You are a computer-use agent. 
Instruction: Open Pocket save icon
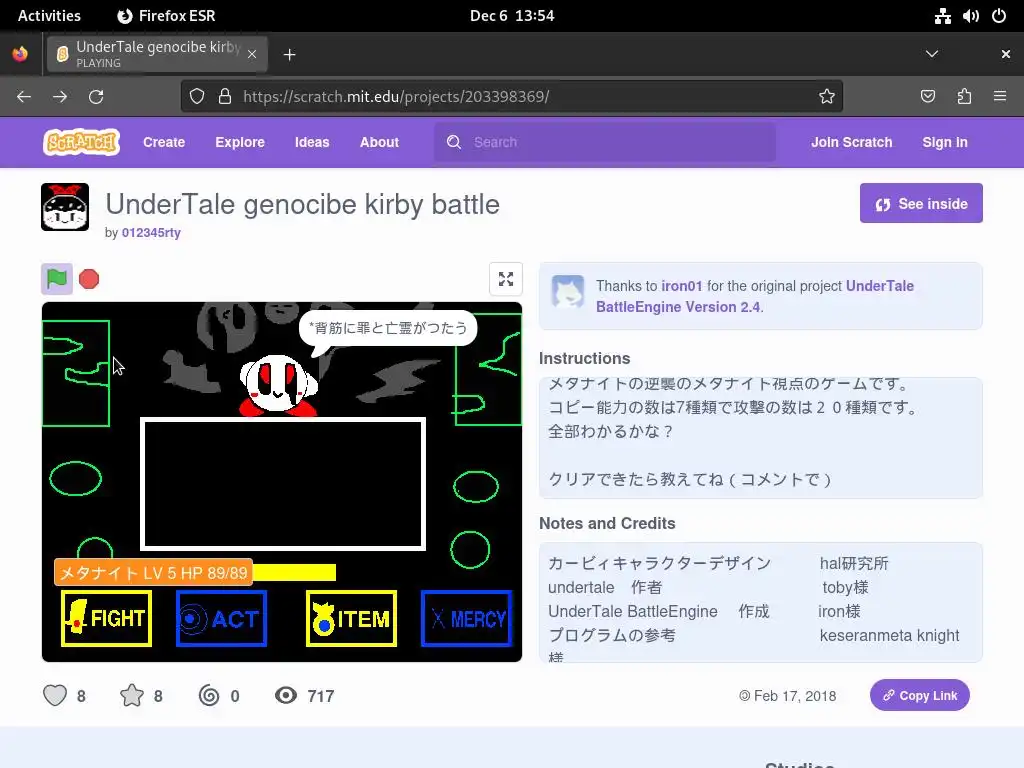[x=927, y=97]
